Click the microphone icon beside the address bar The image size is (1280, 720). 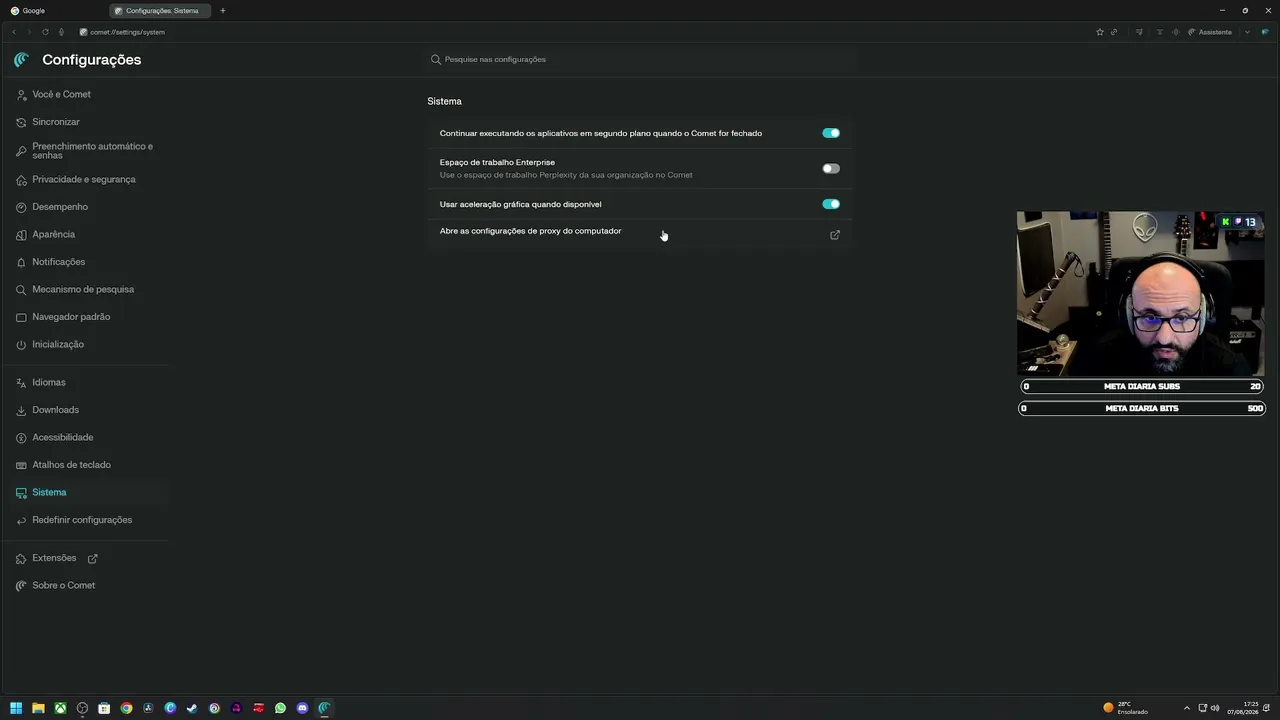pos(61,32)
